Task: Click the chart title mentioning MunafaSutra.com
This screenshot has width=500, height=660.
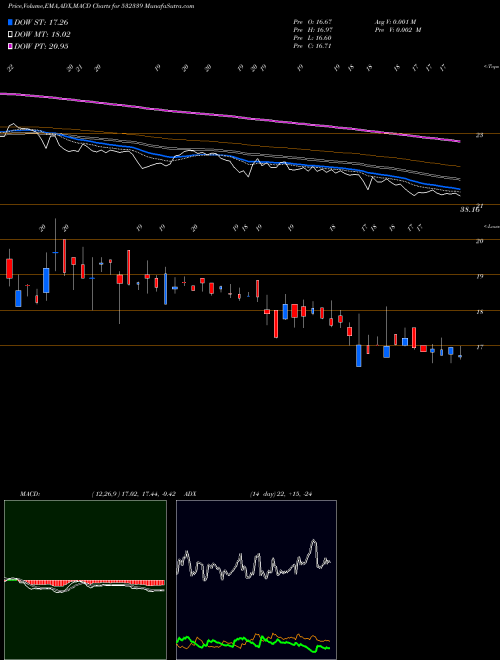Action: click(101, 6)
